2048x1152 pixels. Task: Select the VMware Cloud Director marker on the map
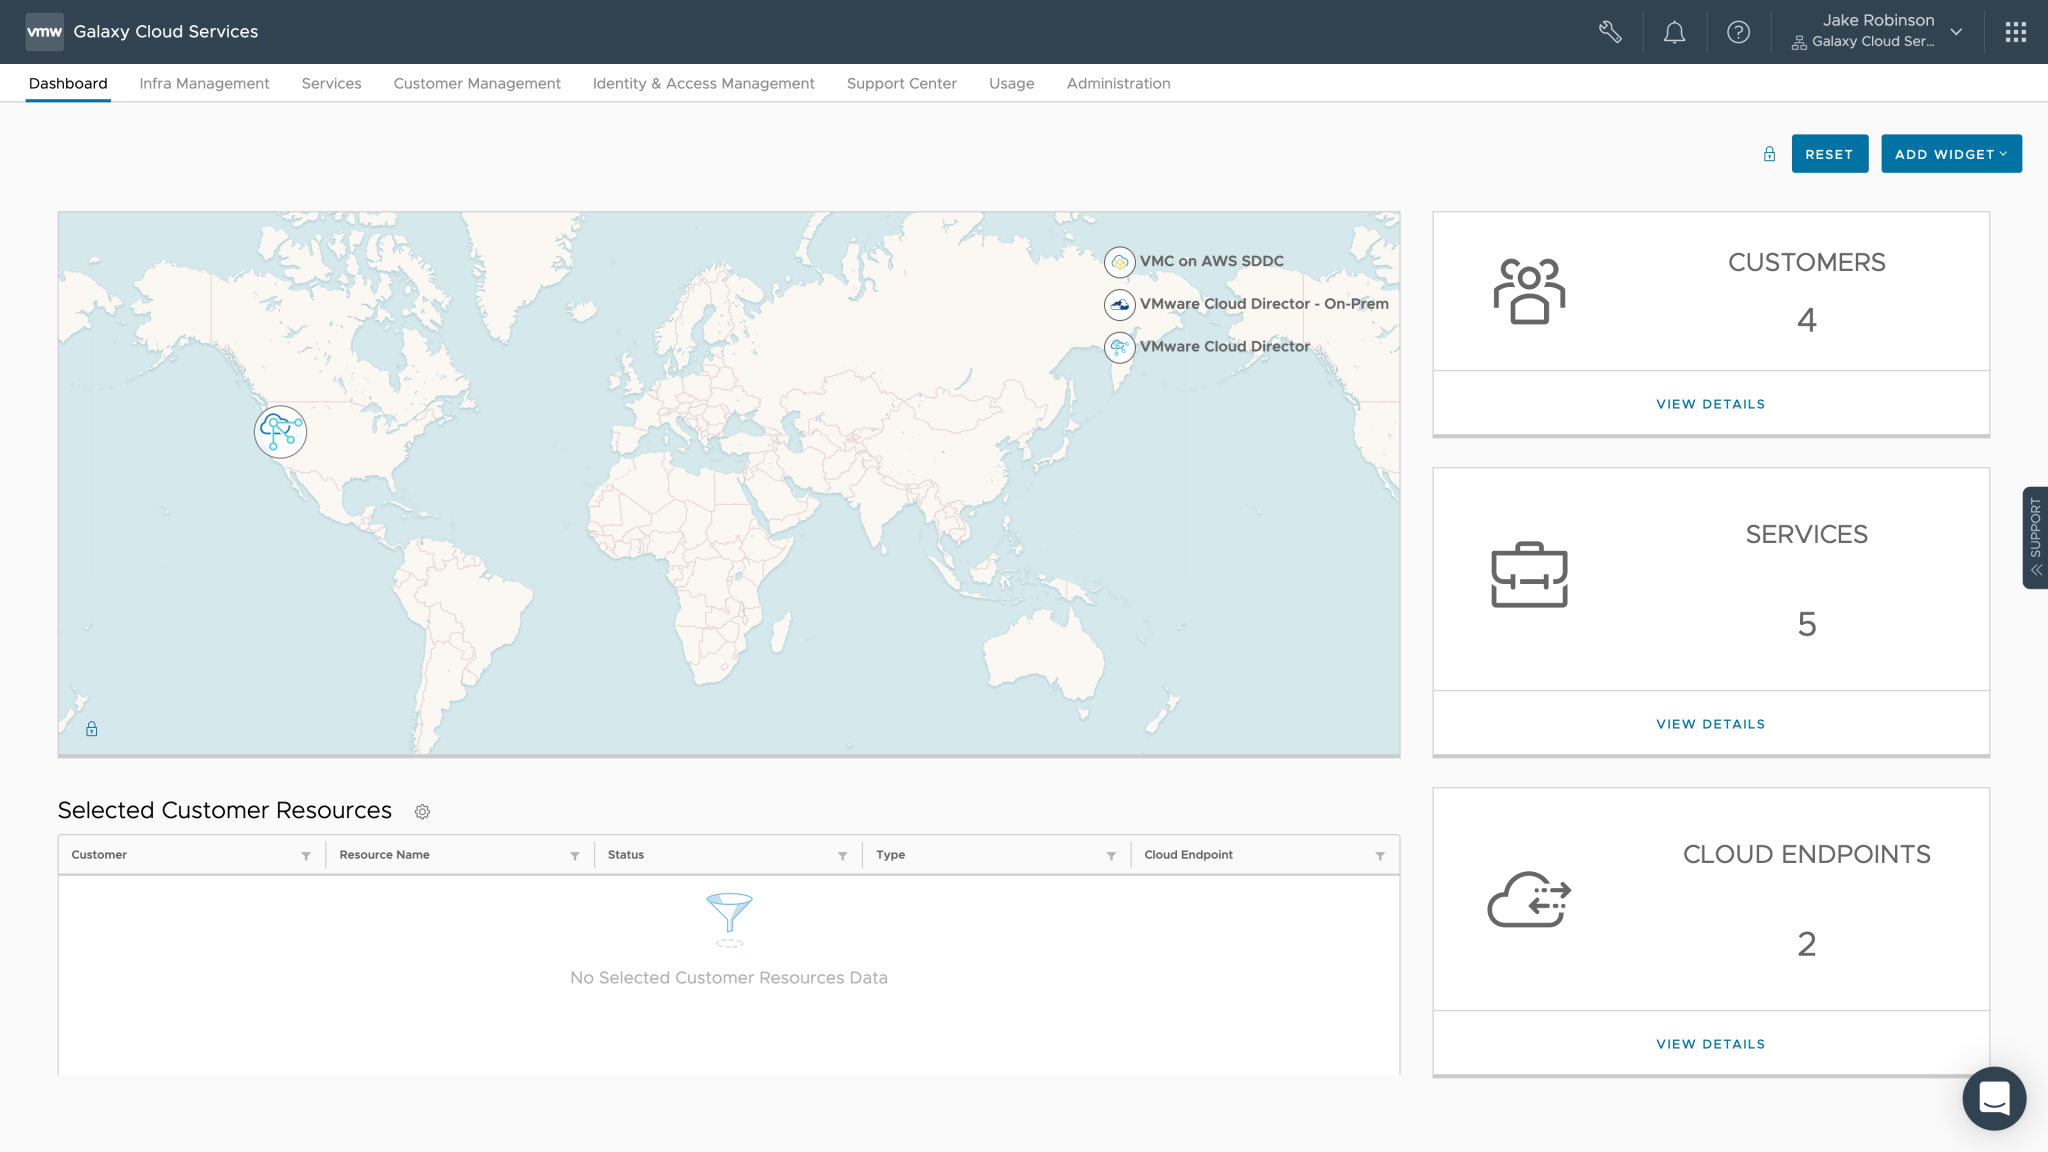coord(280,431)
